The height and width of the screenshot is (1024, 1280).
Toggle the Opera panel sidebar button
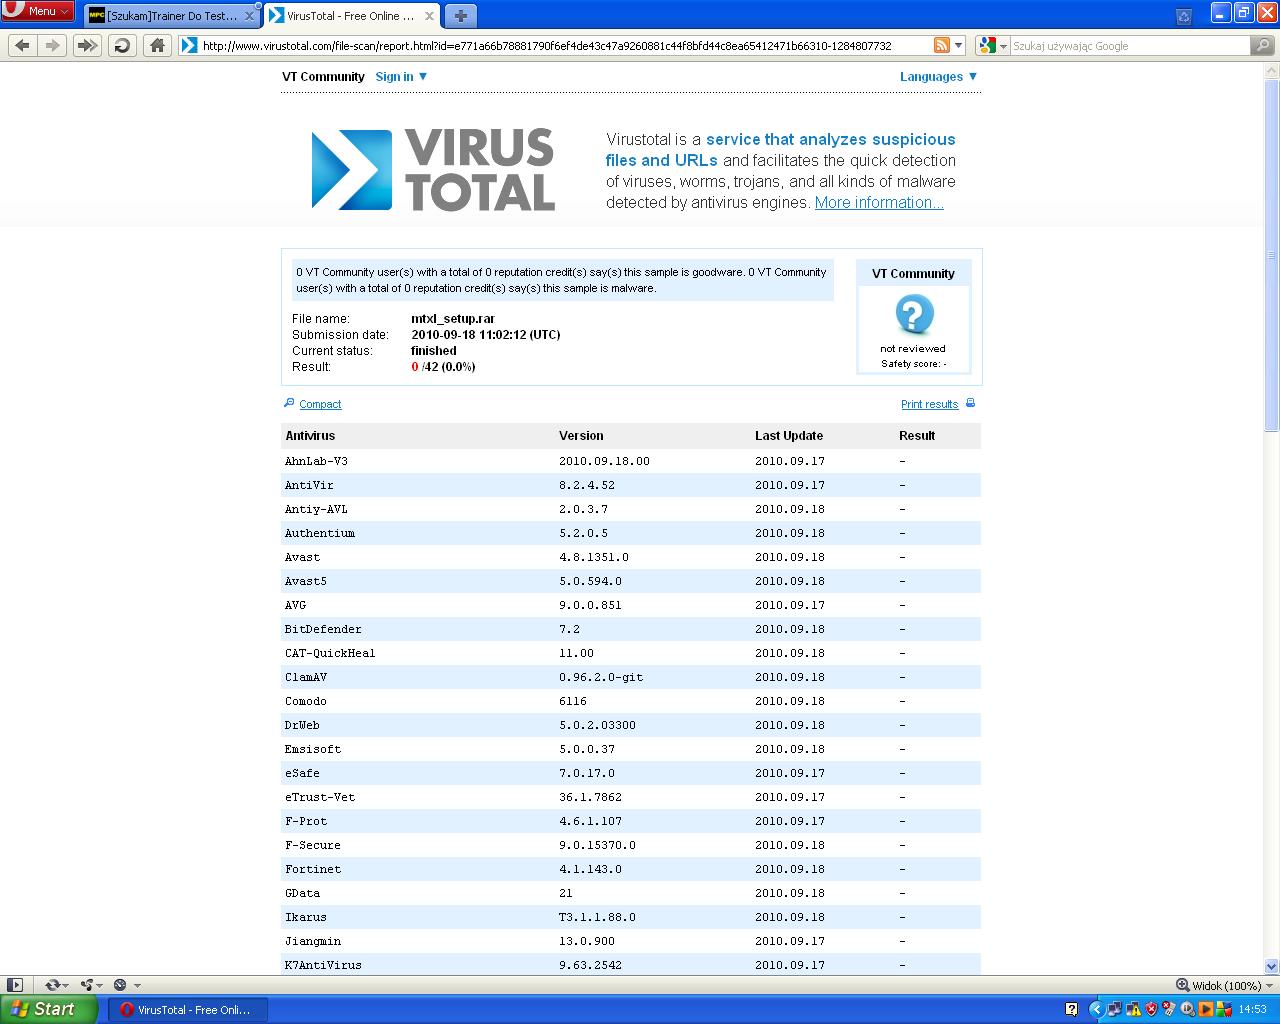(x=14, y=985)
